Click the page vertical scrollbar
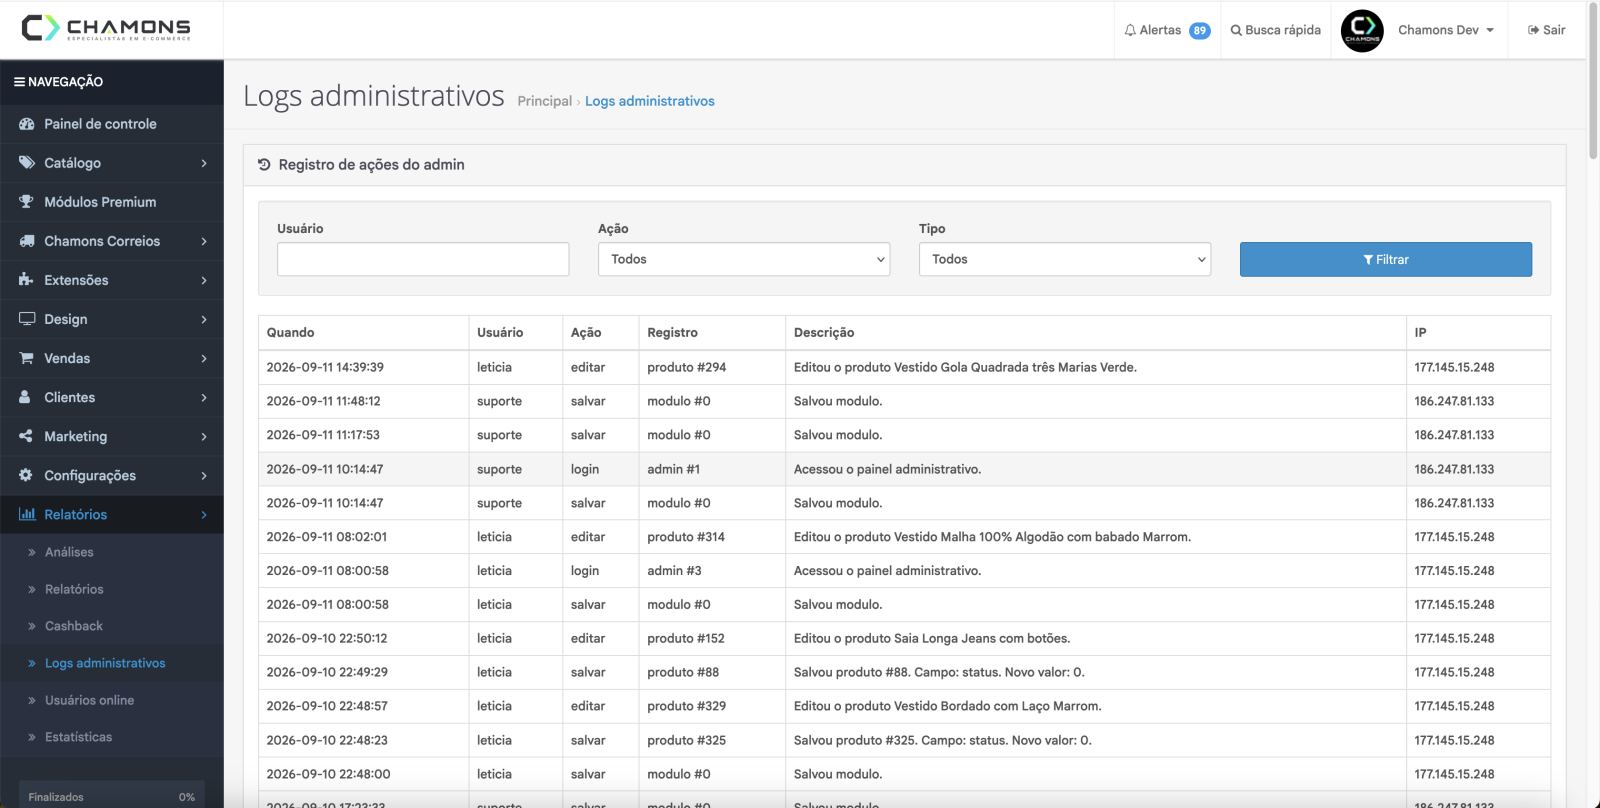The image size is (1600, 808). (1593, 80)
